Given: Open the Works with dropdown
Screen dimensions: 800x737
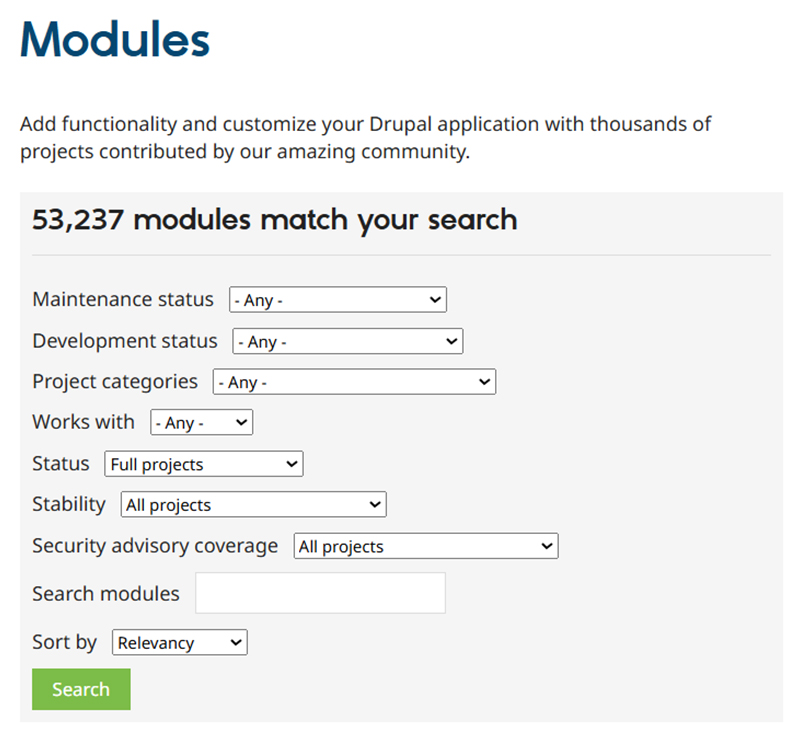Looking at the screenshot, I should [x=201, y=422].
